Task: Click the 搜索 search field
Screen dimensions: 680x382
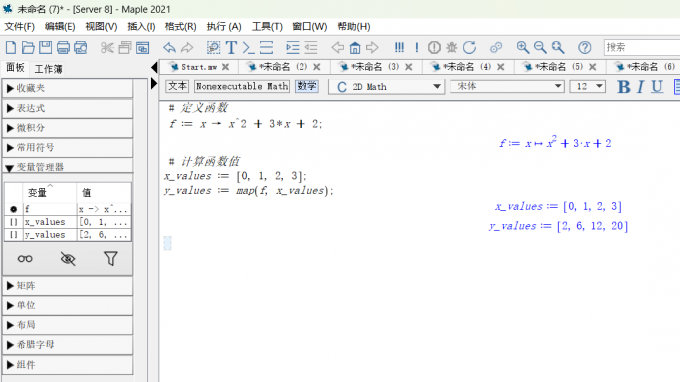Action: click(642, 47)
